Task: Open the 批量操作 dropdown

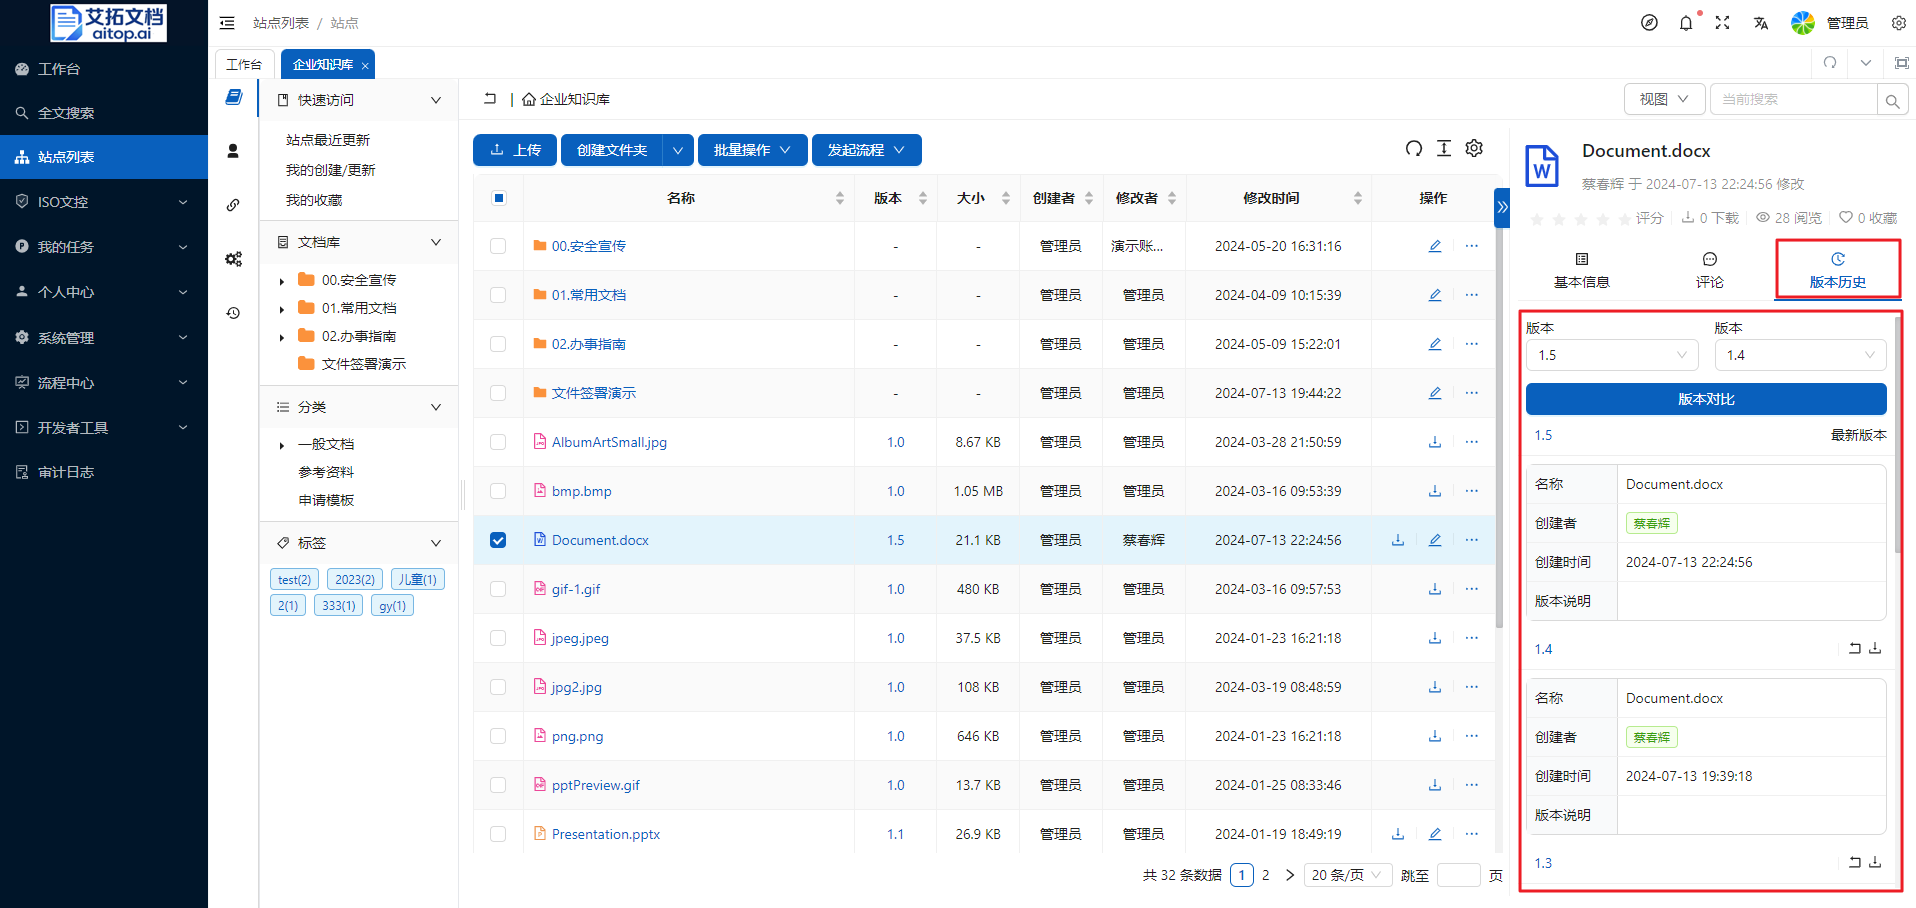Action: point(752,150)
